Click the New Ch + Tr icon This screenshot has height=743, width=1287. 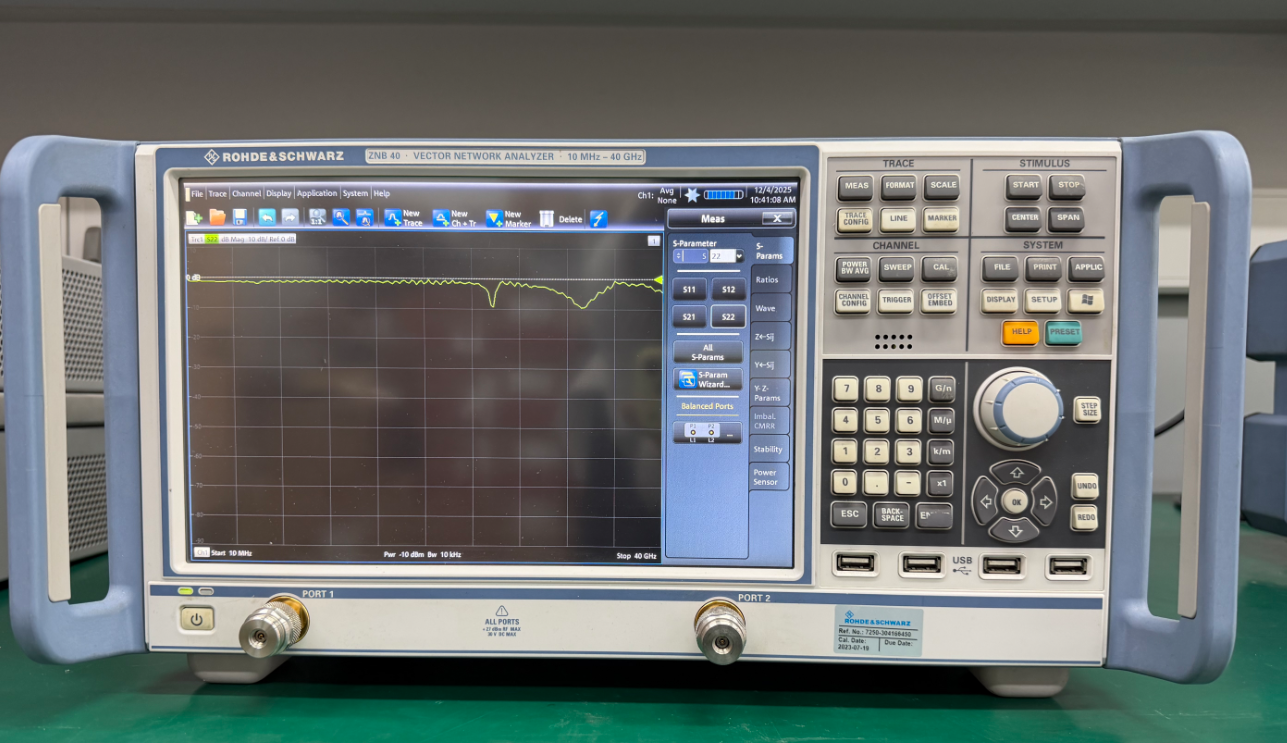[440, 218]
